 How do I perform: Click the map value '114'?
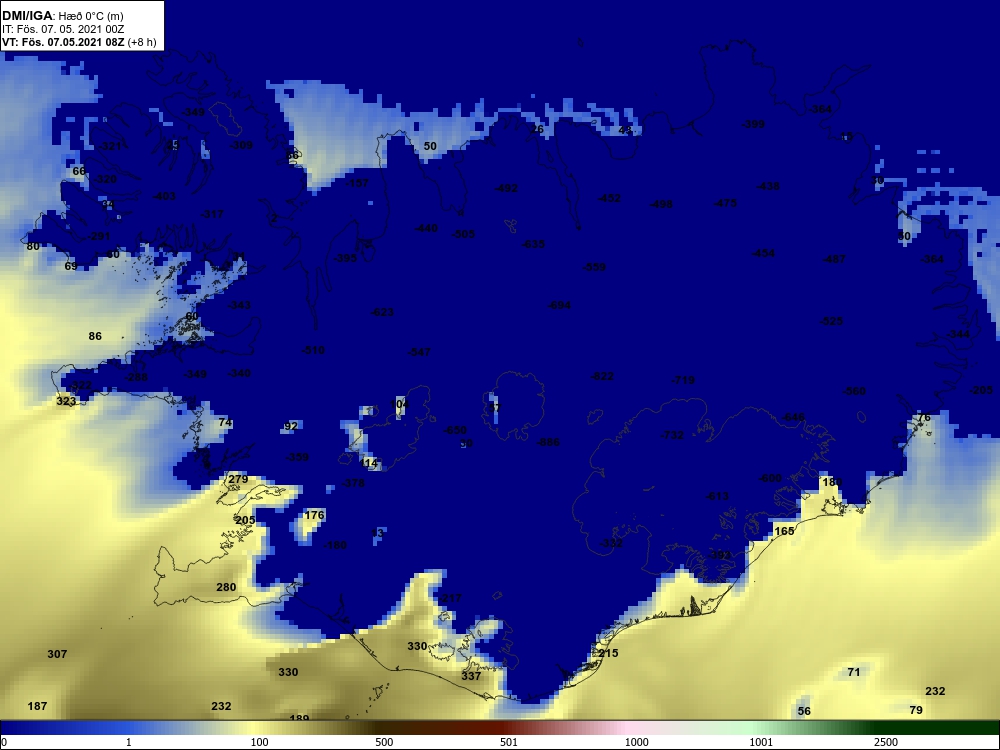pyautogui.click(x=369, y=463)
